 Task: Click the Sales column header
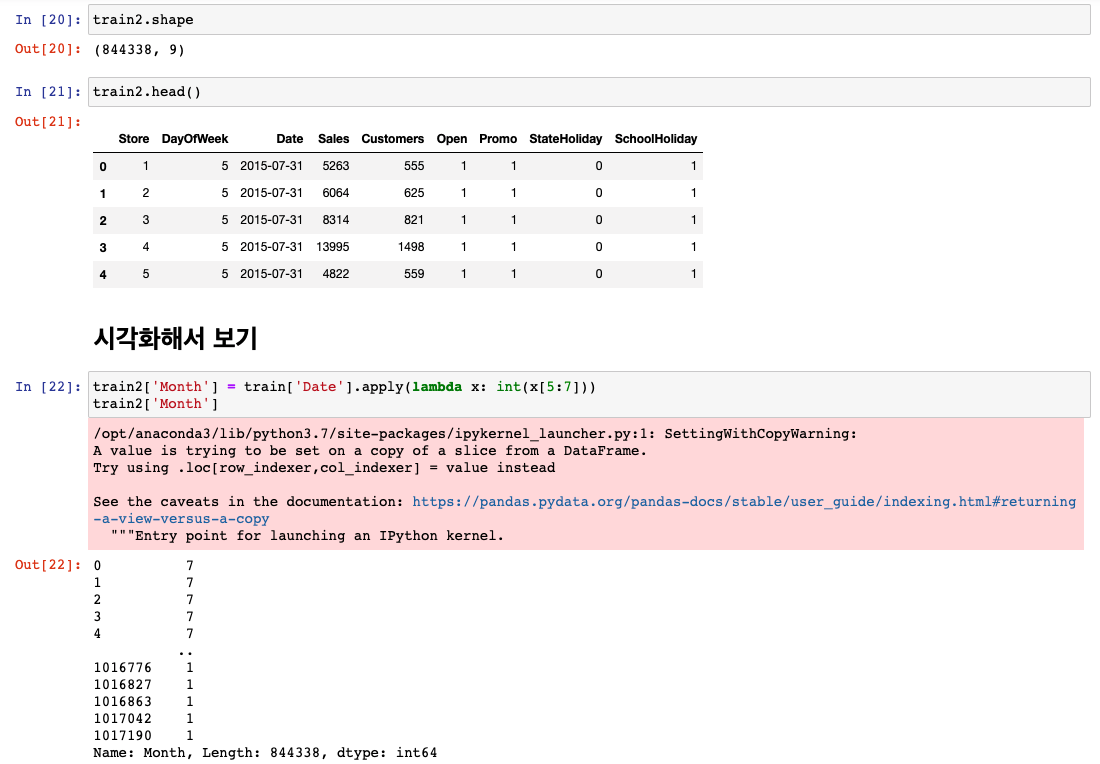(x=333, y=139)
